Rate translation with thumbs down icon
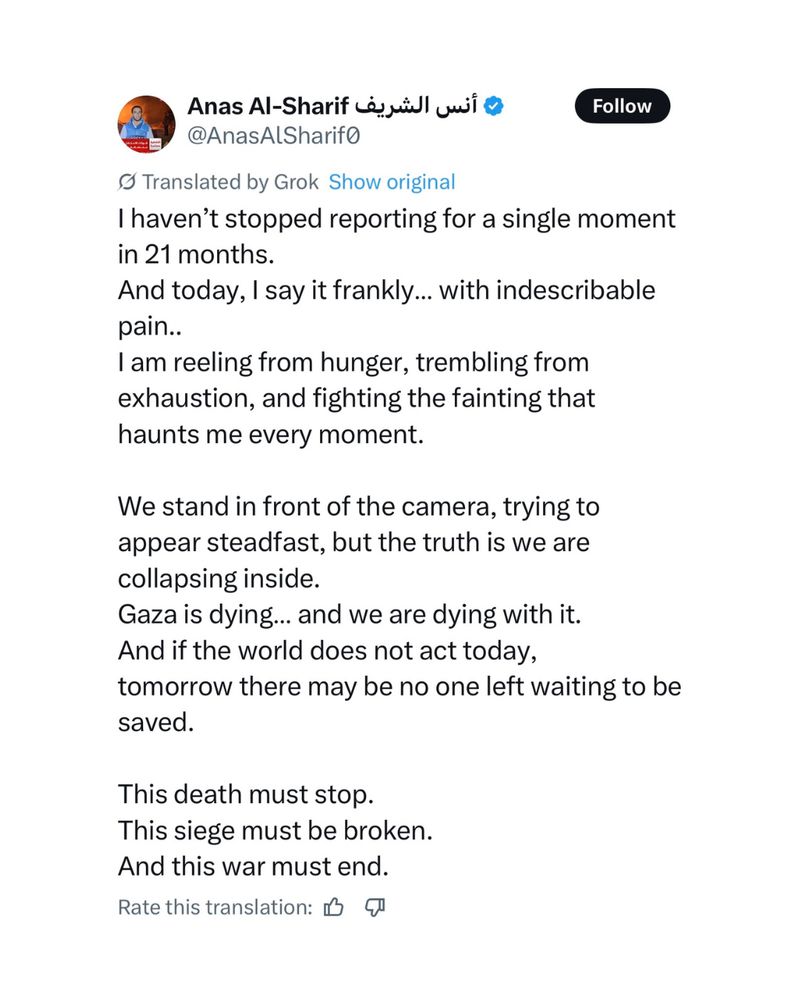Screen dimensions: 800x1000 [x=374, y=907]
